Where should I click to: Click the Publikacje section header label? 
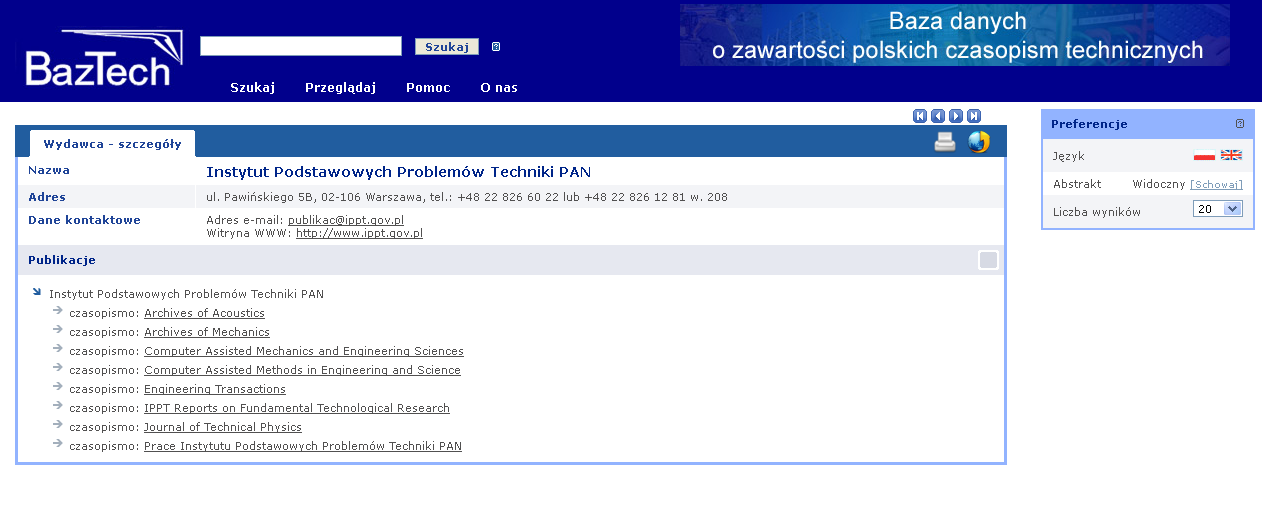click(x=62, y=260)
